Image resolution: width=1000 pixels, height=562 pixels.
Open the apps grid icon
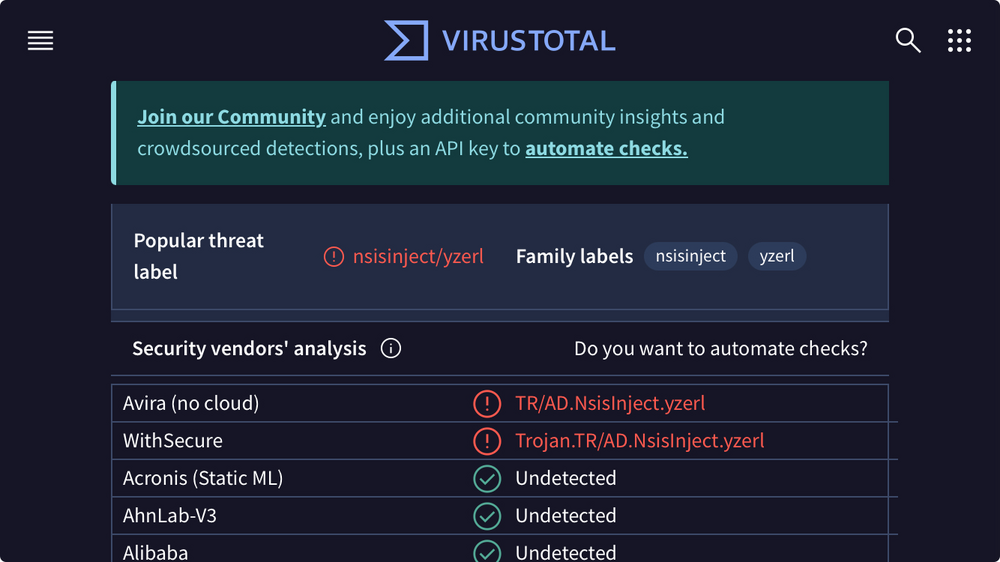coord(959,40)
